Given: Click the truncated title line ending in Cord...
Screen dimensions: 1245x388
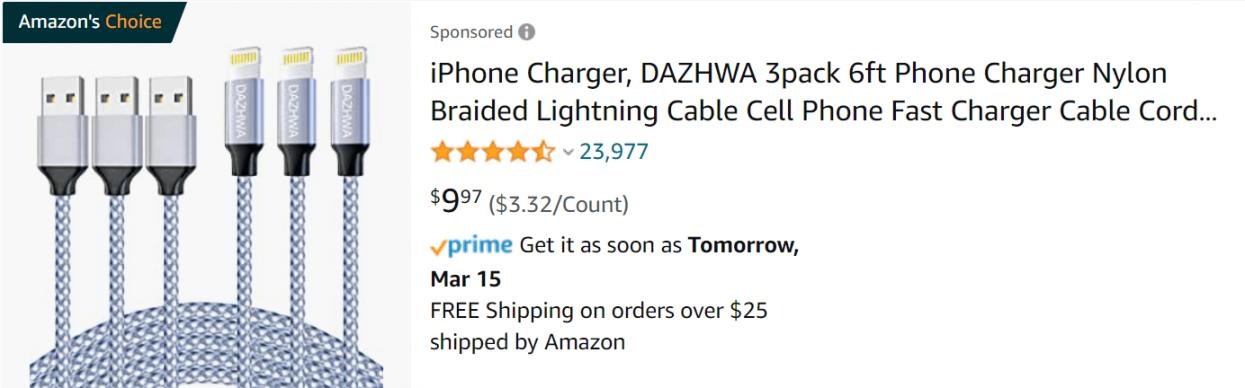Looking at the screenshot, I should point(823,112).
